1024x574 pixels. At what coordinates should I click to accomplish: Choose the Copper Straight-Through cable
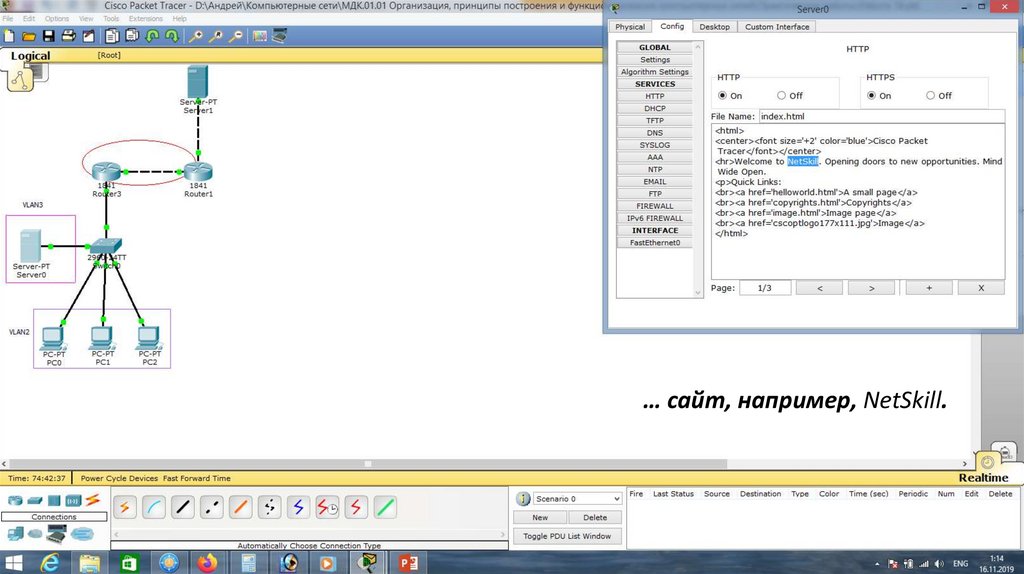tap(183, 507)
